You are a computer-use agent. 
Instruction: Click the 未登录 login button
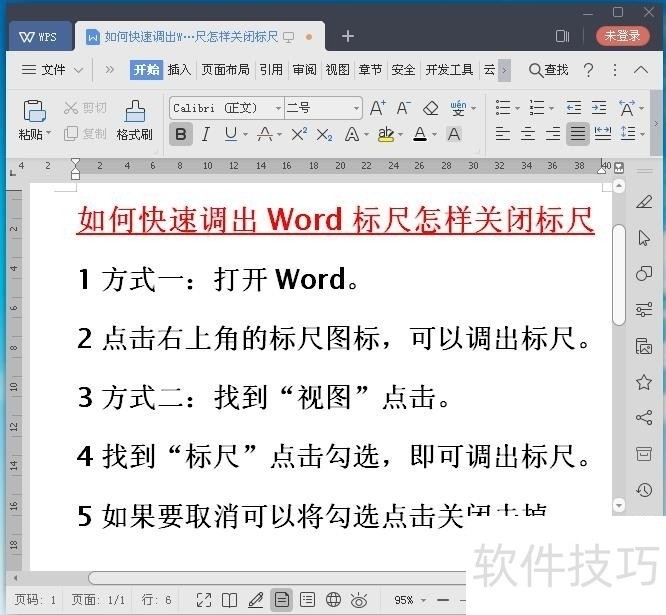(622, 36)
